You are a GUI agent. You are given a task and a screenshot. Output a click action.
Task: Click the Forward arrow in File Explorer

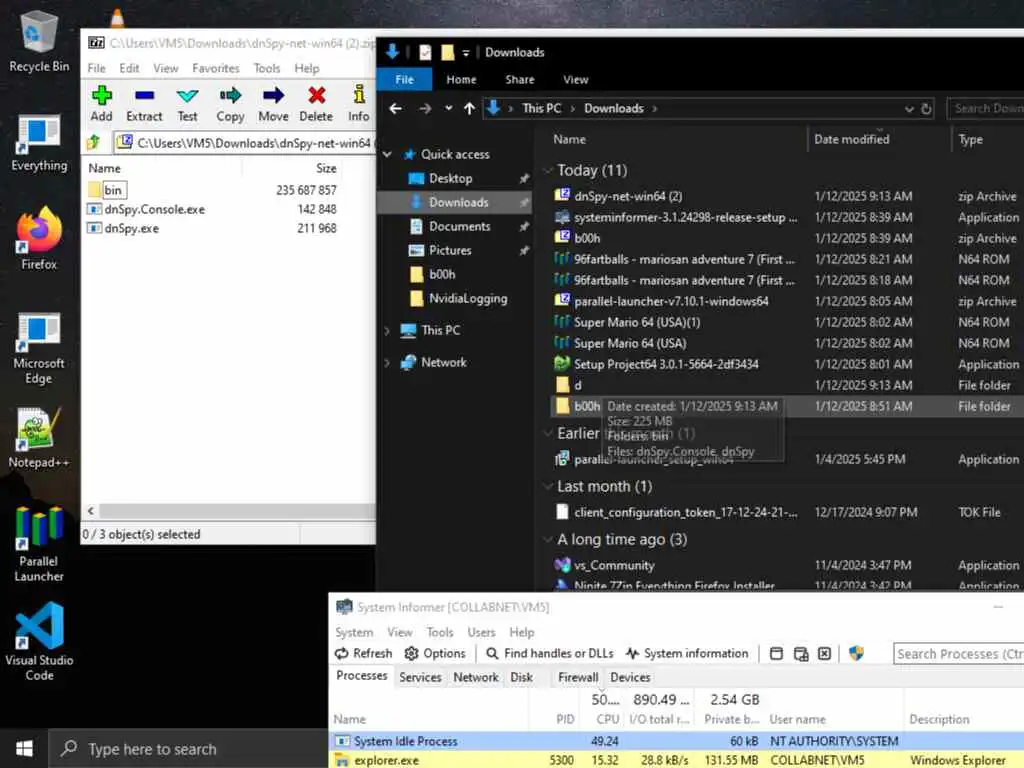tap(424, 108)
